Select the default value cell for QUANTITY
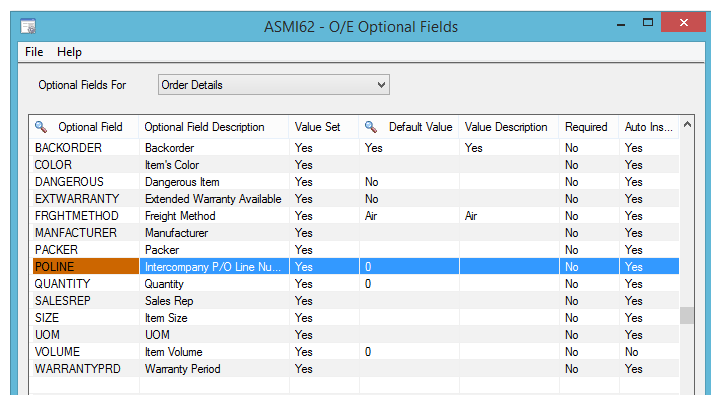The width and height of the screenshot is (721, 405). (408, 284)
